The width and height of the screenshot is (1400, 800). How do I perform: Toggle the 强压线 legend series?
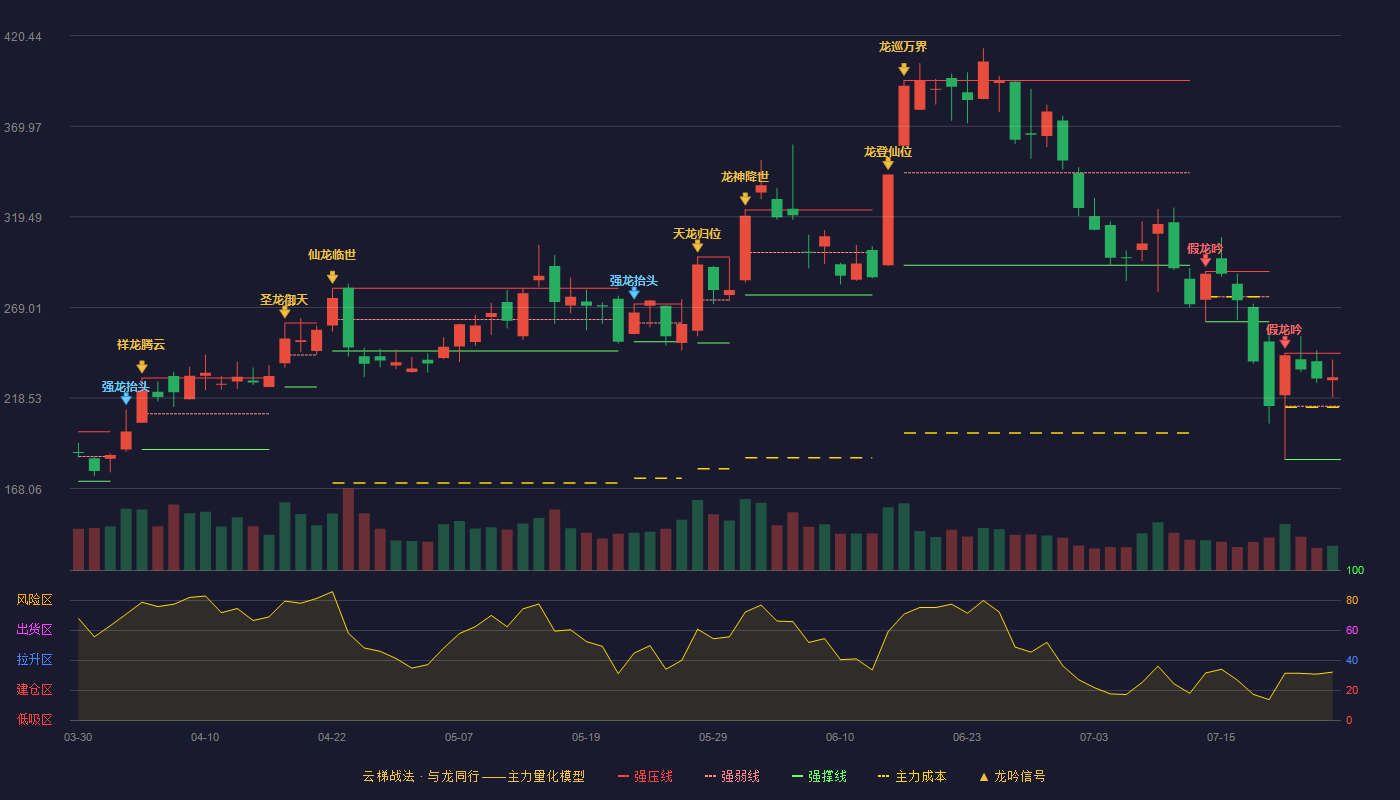click(645, 776)
